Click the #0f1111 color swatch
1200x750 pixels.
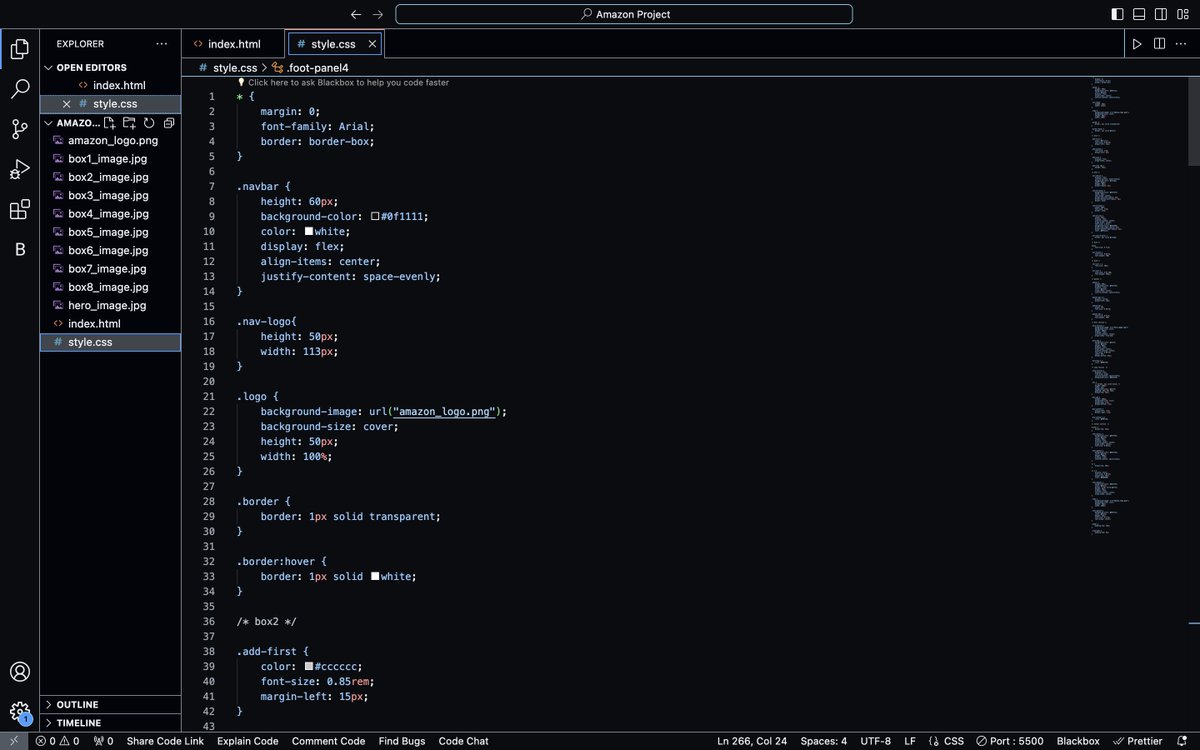pyautogui.click(x=375, y=216)
